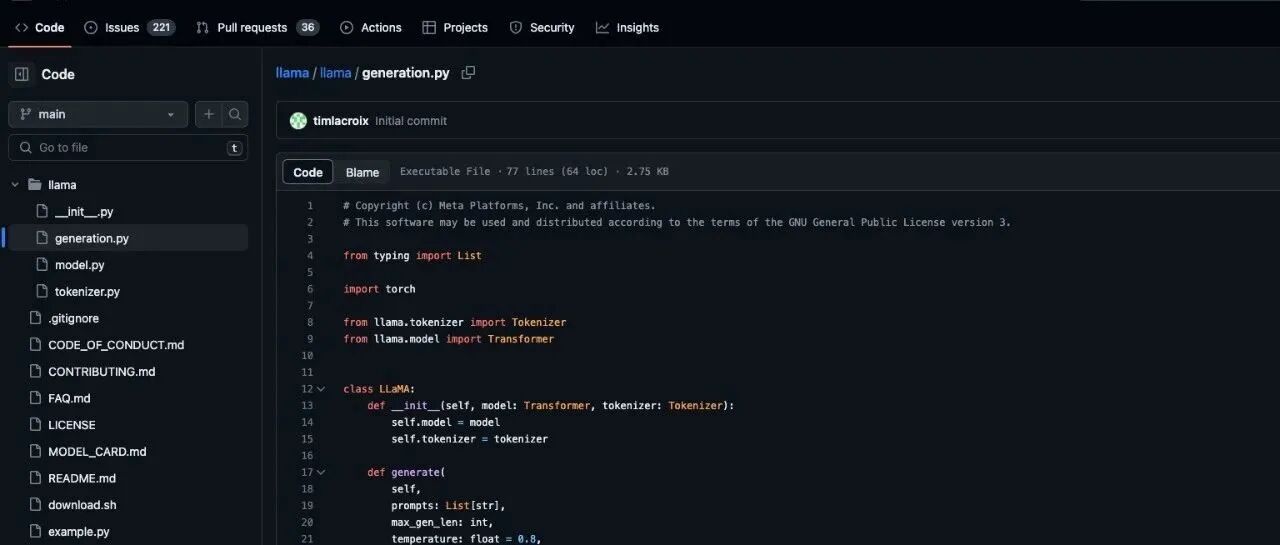Click the first llama breadcrumb link
Screen dimensions: 1280x545
coord(292,73)
